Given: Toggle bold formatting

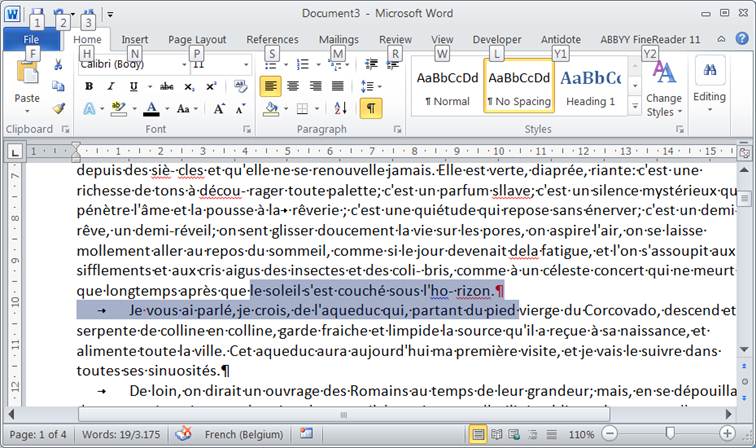Looking at the screenshot, I should tap(88, 86).
